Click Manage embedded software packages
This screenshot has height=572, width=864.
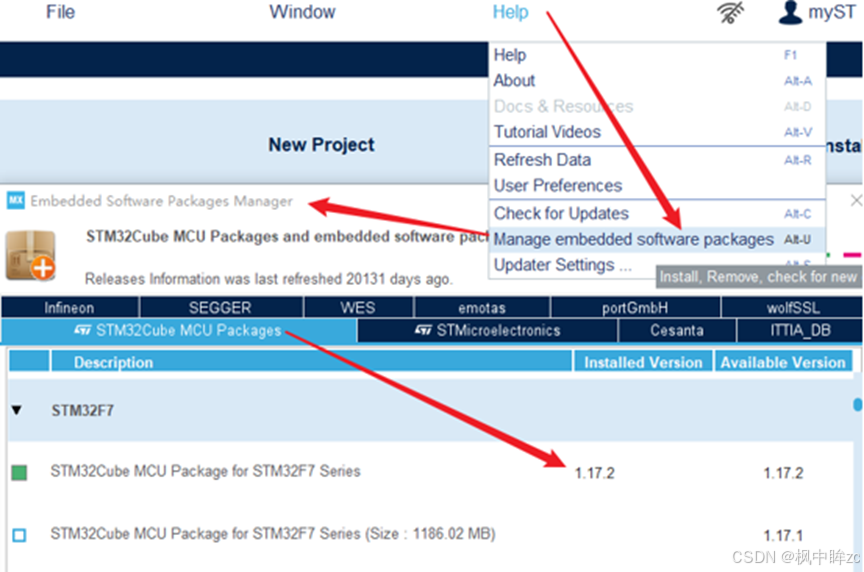click(656, 239)
